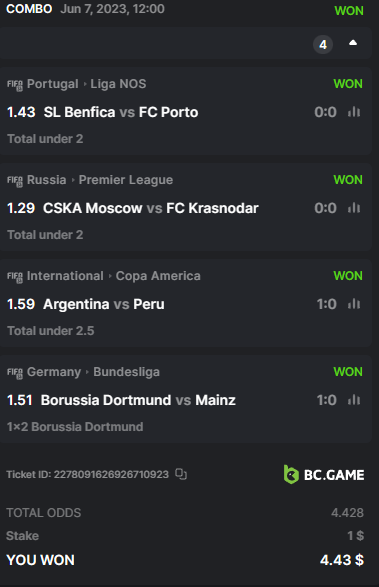Open SL Benfica vs FC Porto match

pyautogui.click(x=121, y=112)
